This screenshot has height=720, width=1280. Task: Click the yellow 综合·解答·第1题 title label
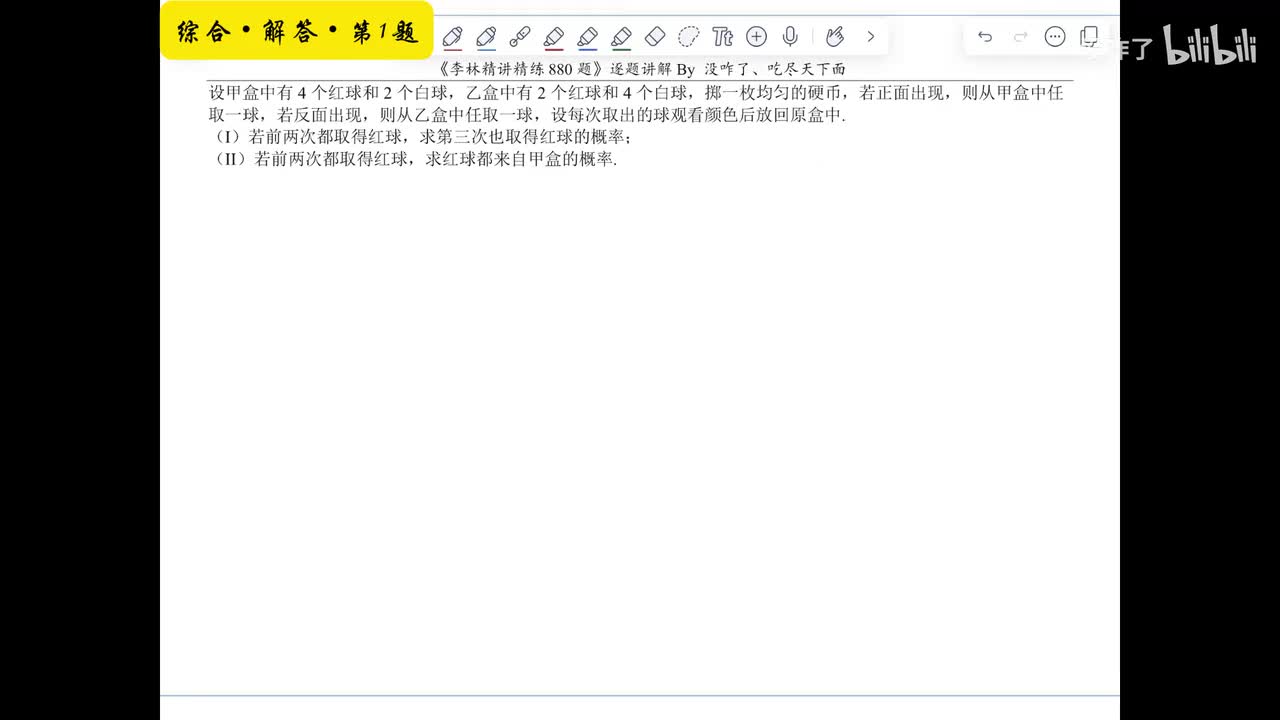point(297,31)
